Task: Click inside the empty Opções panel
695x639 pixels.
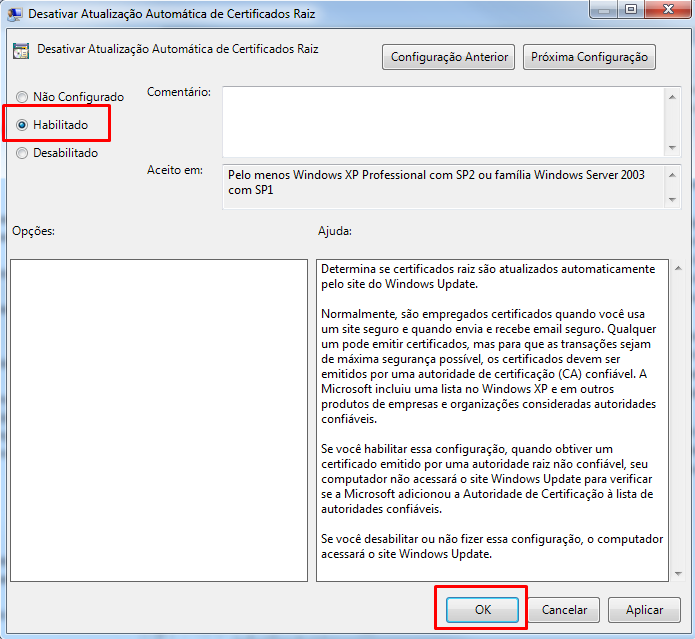Action: pos(159,420)
